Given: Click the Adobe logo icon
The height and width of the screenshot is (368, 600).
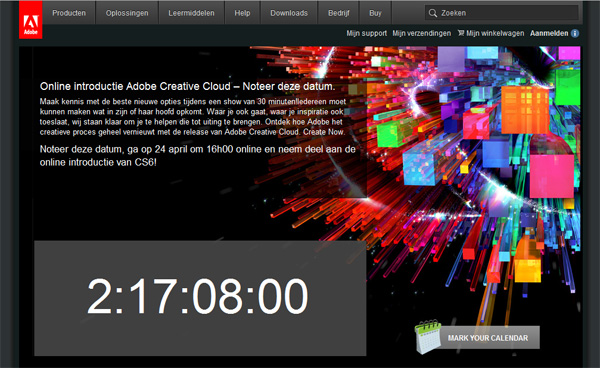Looking at the screenshot, I should 31,20.
